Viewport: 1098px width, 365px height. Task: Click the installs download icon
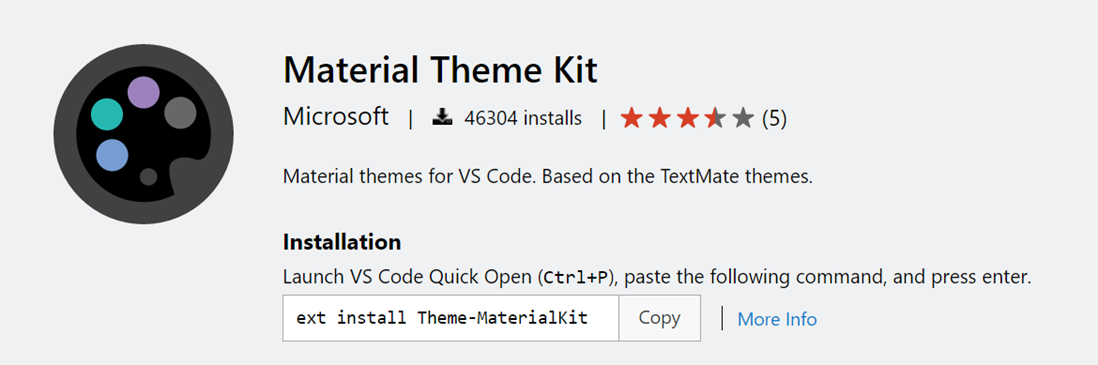point(443,118)
